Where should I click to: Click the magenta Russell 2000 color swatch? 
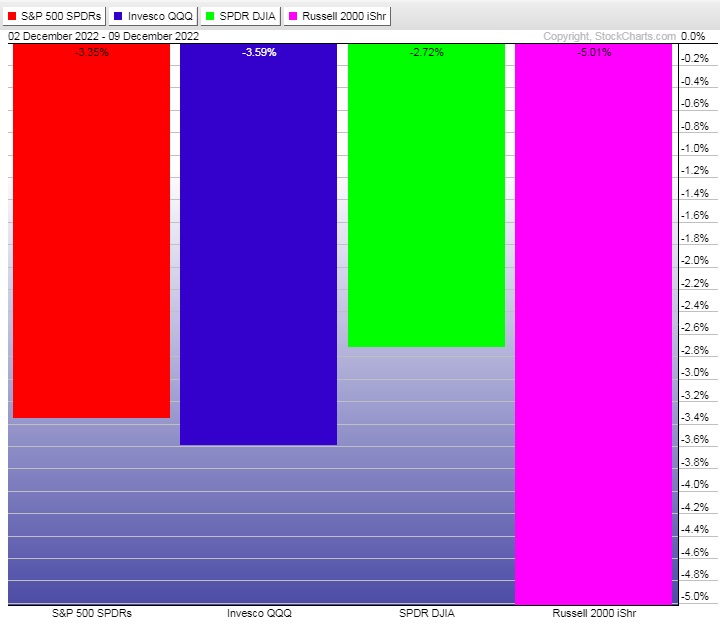pyautogui.click(x=293, y=16)
